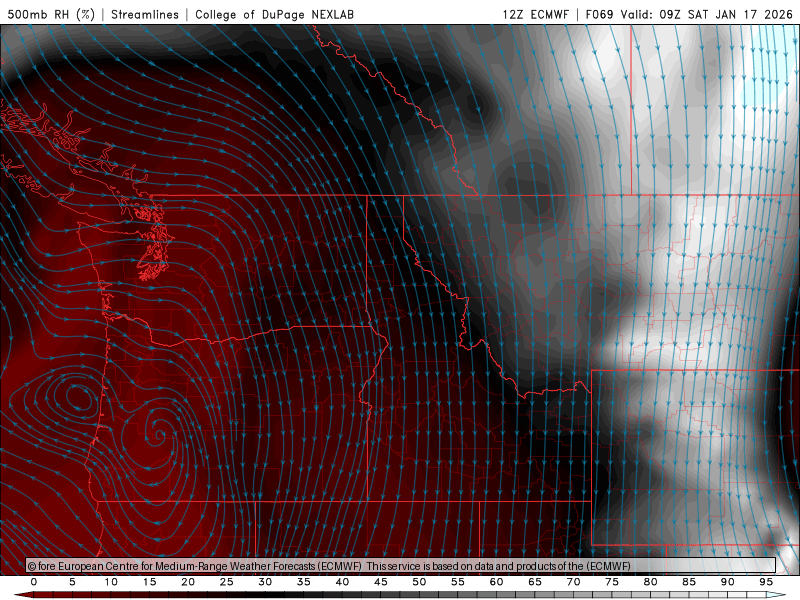Click the '70' RH scale value
The height and width of the screenshot is (600, 800).
tap(573, 582)
